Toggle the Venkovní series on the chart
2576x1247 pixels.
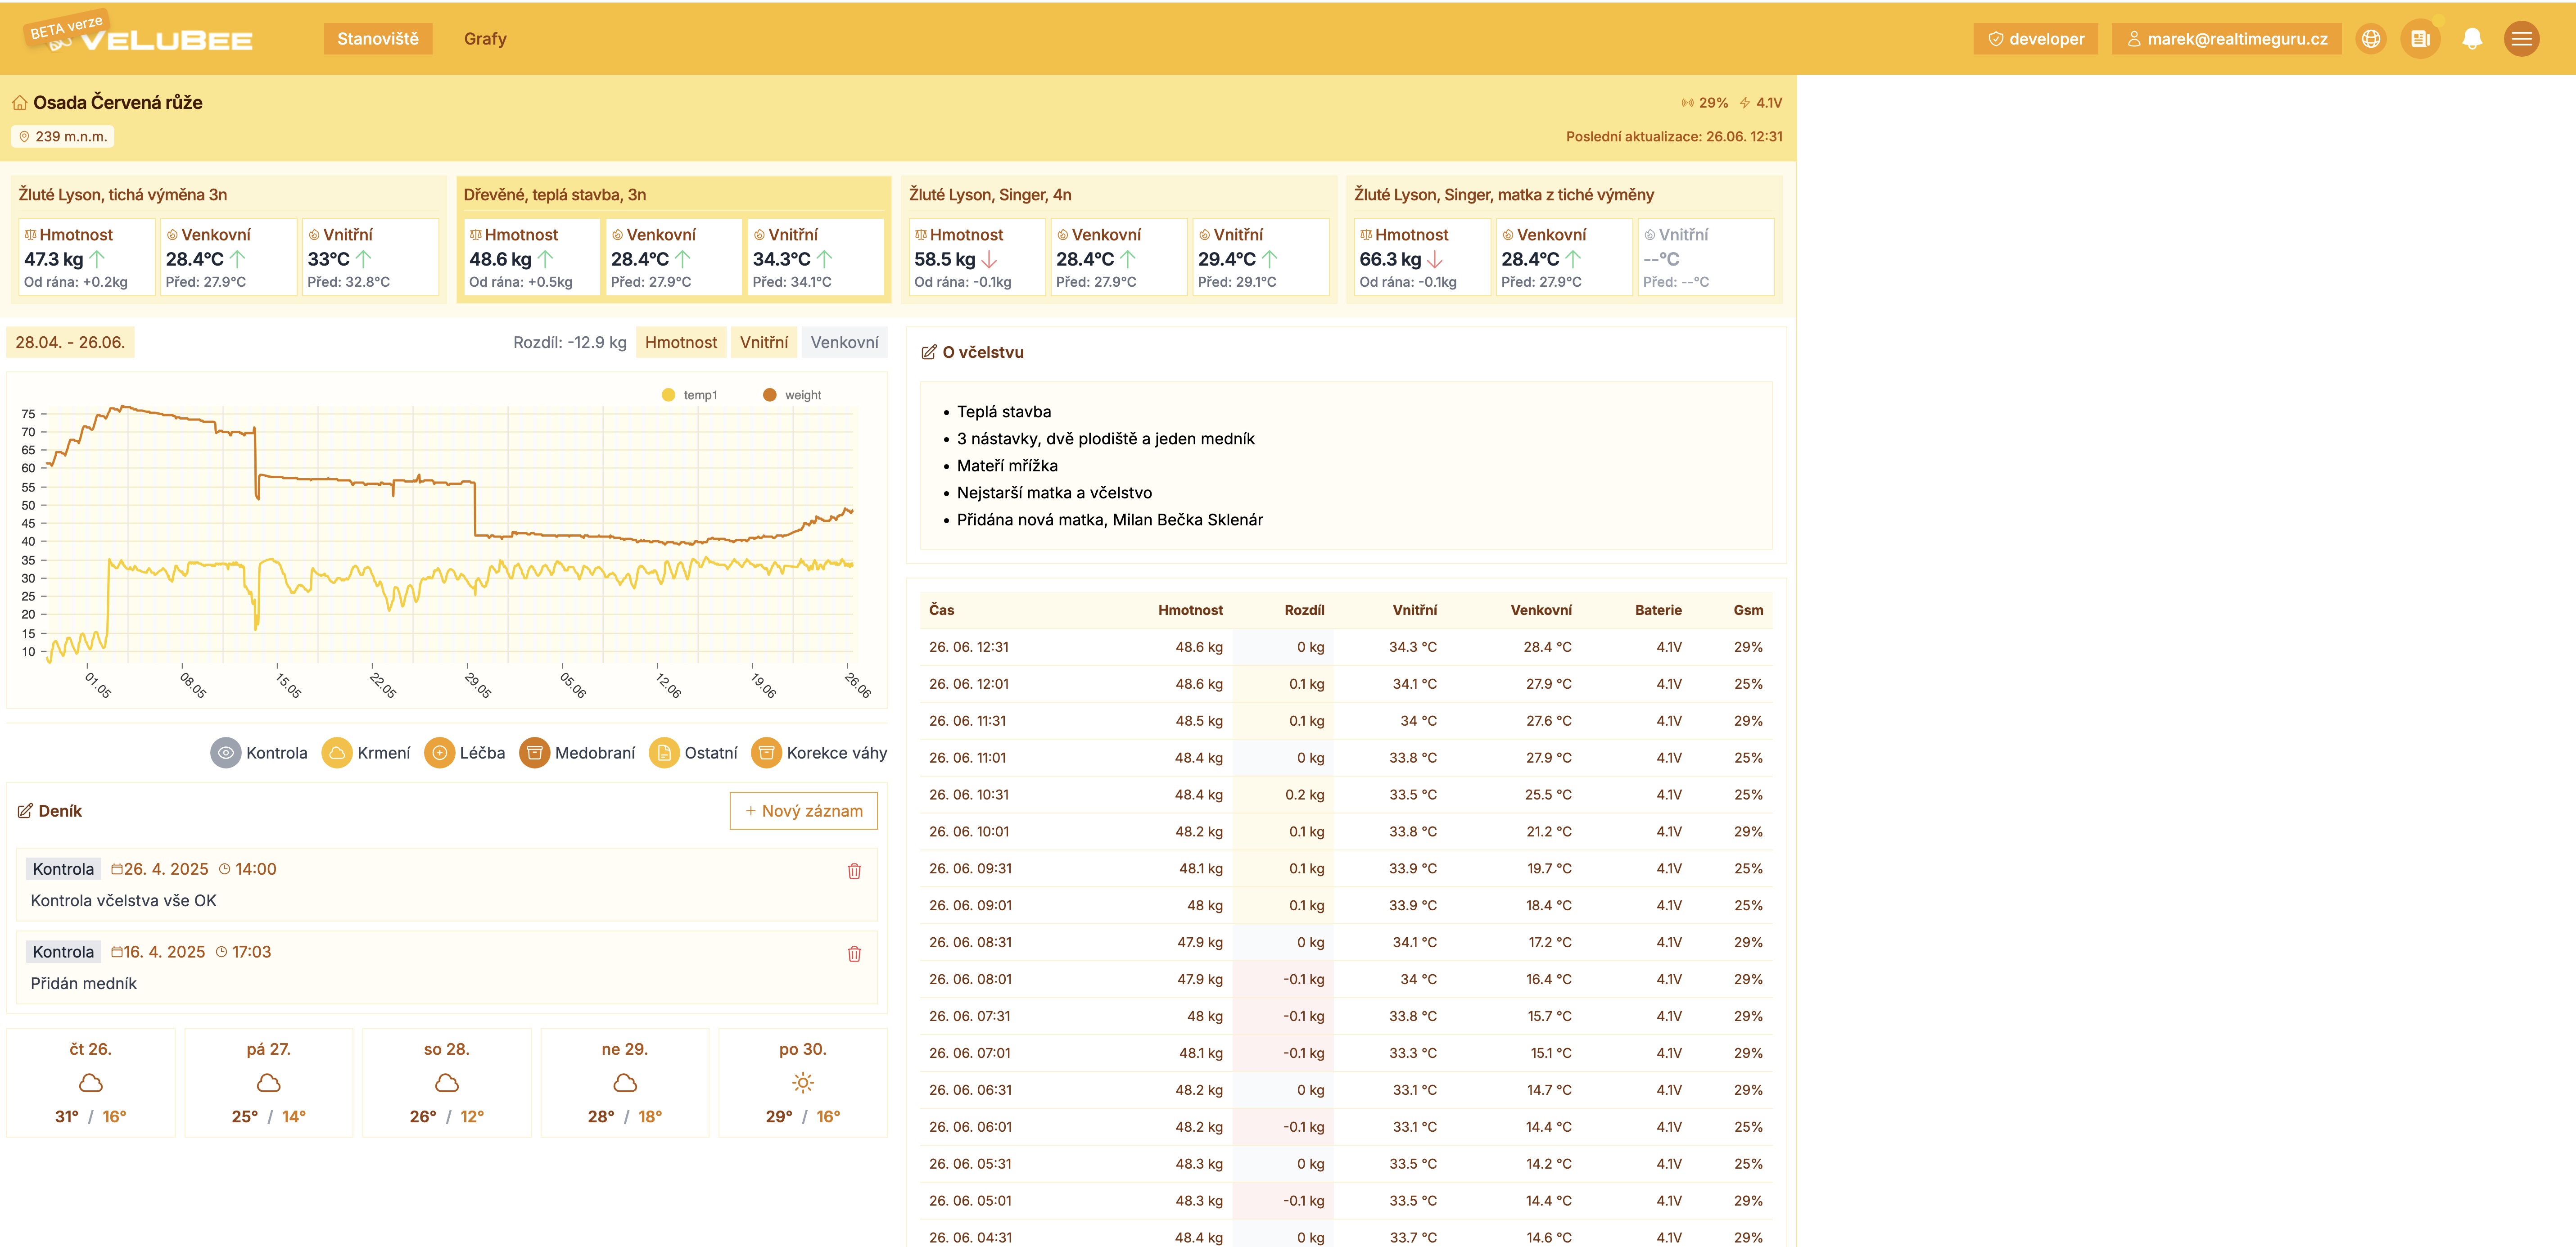845,342
